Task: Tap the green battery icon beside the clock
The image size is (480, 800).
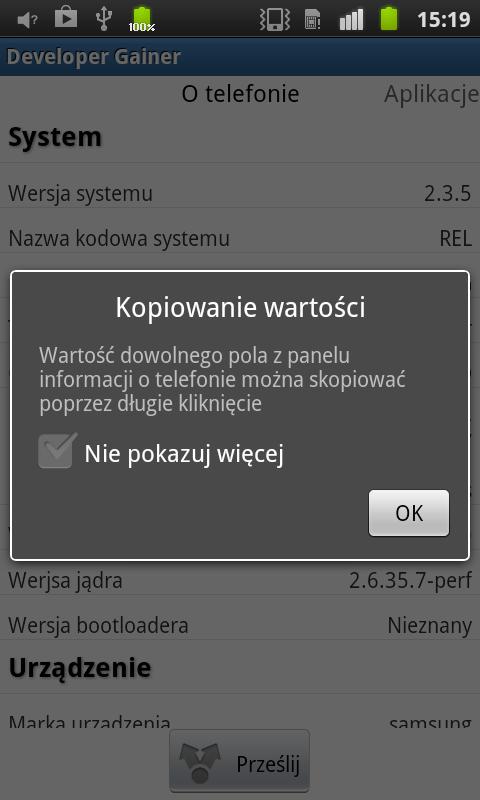Action: (x=389, y=19)
